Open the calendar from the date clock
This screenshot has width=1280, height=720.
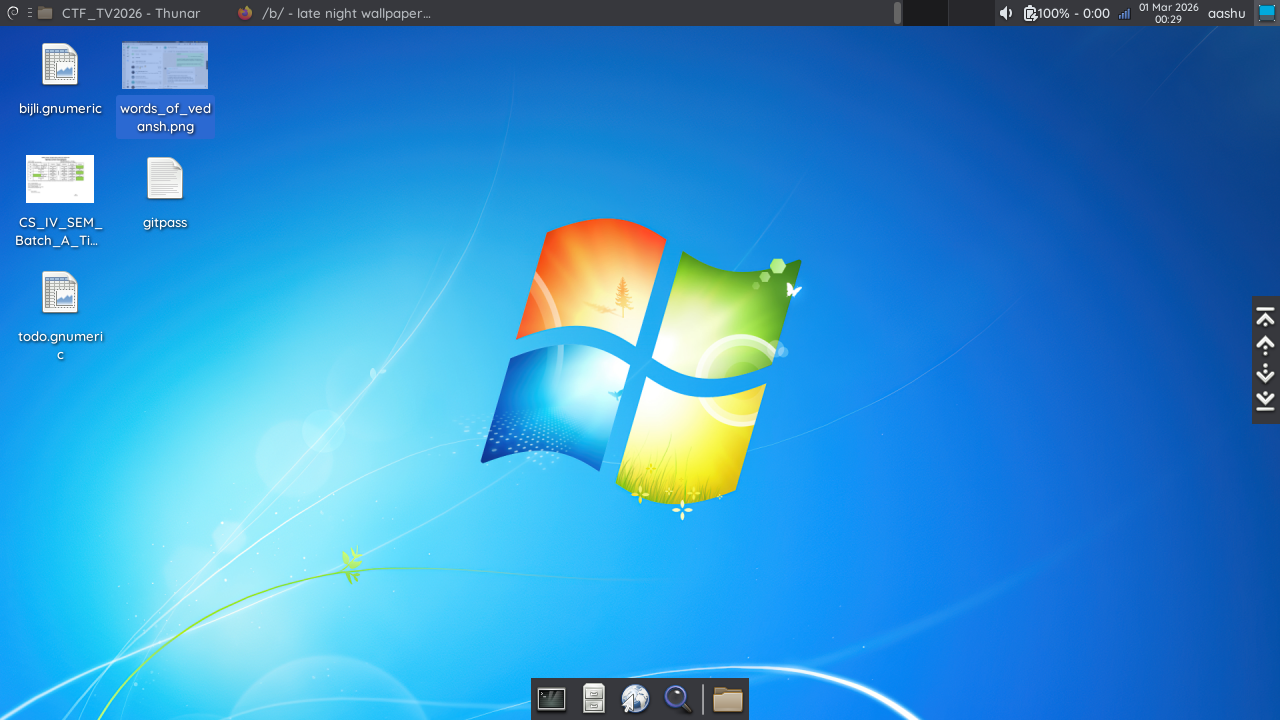tap(1168, 13)
